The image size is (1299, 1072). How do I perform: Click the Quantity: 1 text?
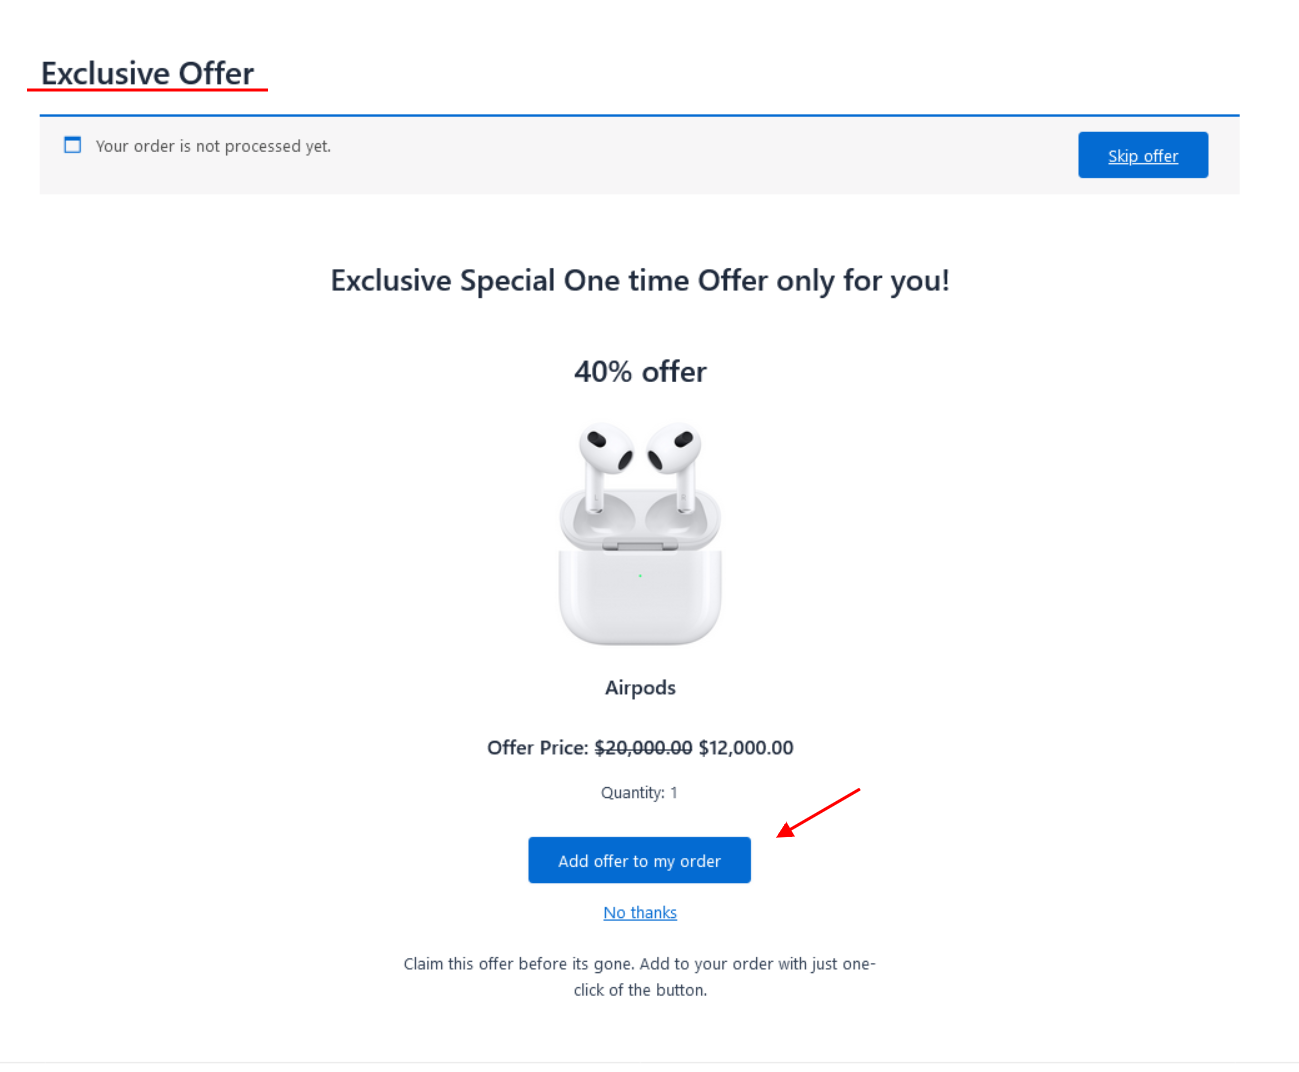[x=639, y=793]
